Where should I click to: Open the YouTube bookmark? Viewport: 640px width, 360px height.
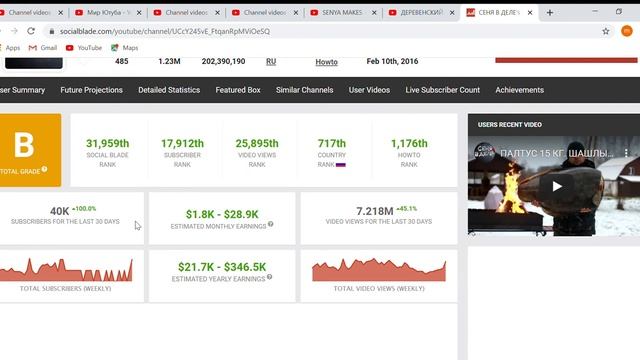pyautogui.click(x=84, y=48)
